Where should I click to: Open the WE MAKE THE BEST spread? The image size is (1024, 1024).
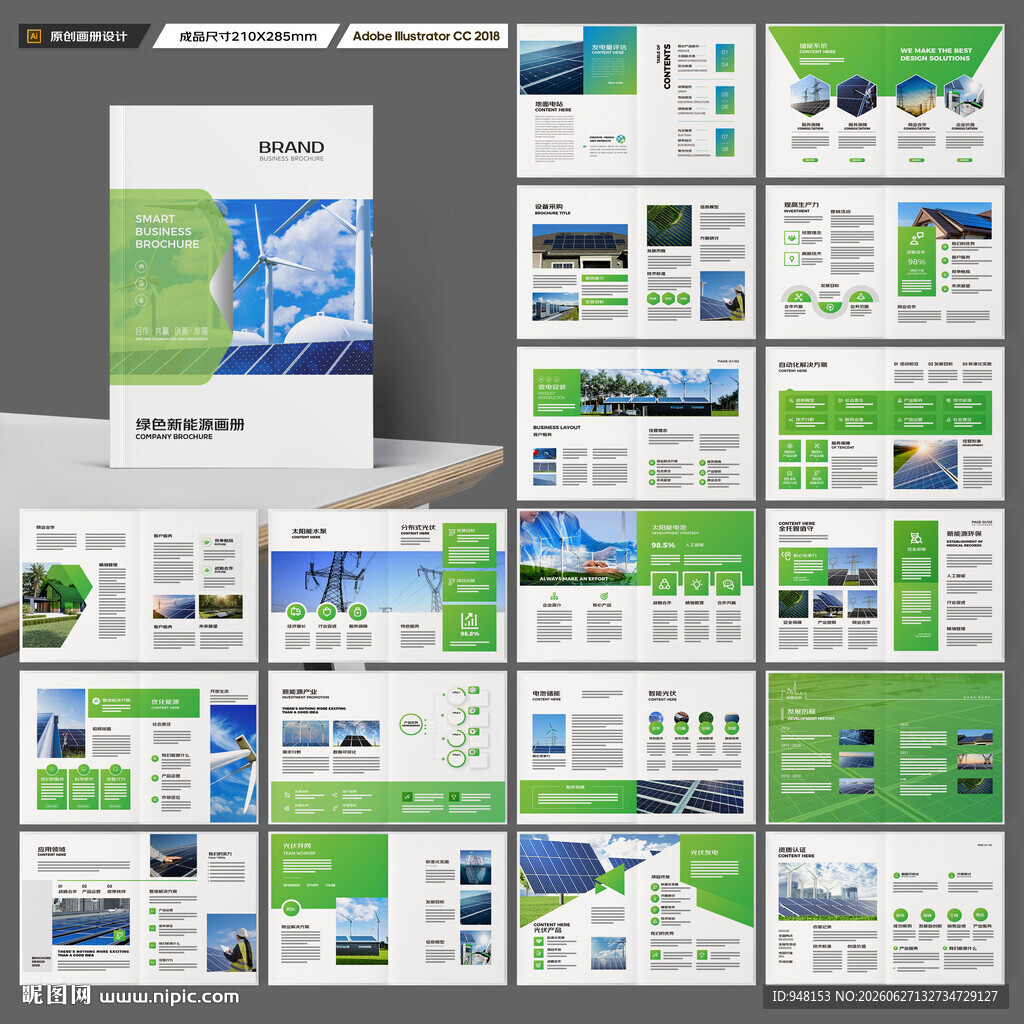click(x=885, y=101)
